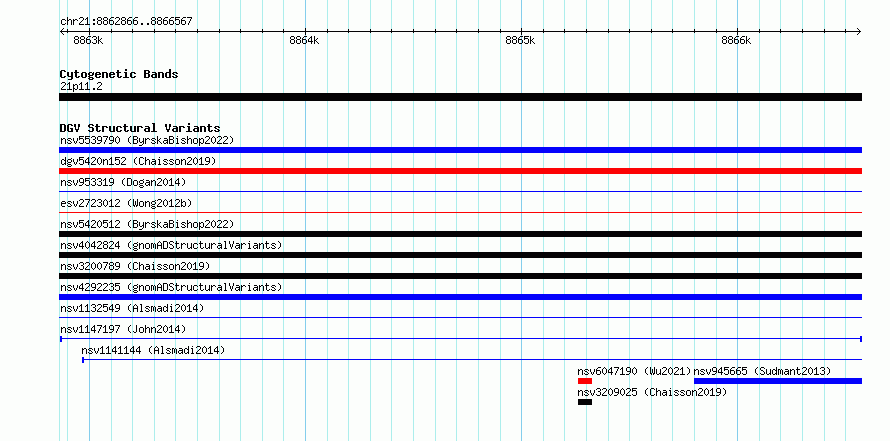Select the blue nsv4292235 variant bar
This screenshot has width=890, height=441.
pyautogui.click(x=460, y=297)
